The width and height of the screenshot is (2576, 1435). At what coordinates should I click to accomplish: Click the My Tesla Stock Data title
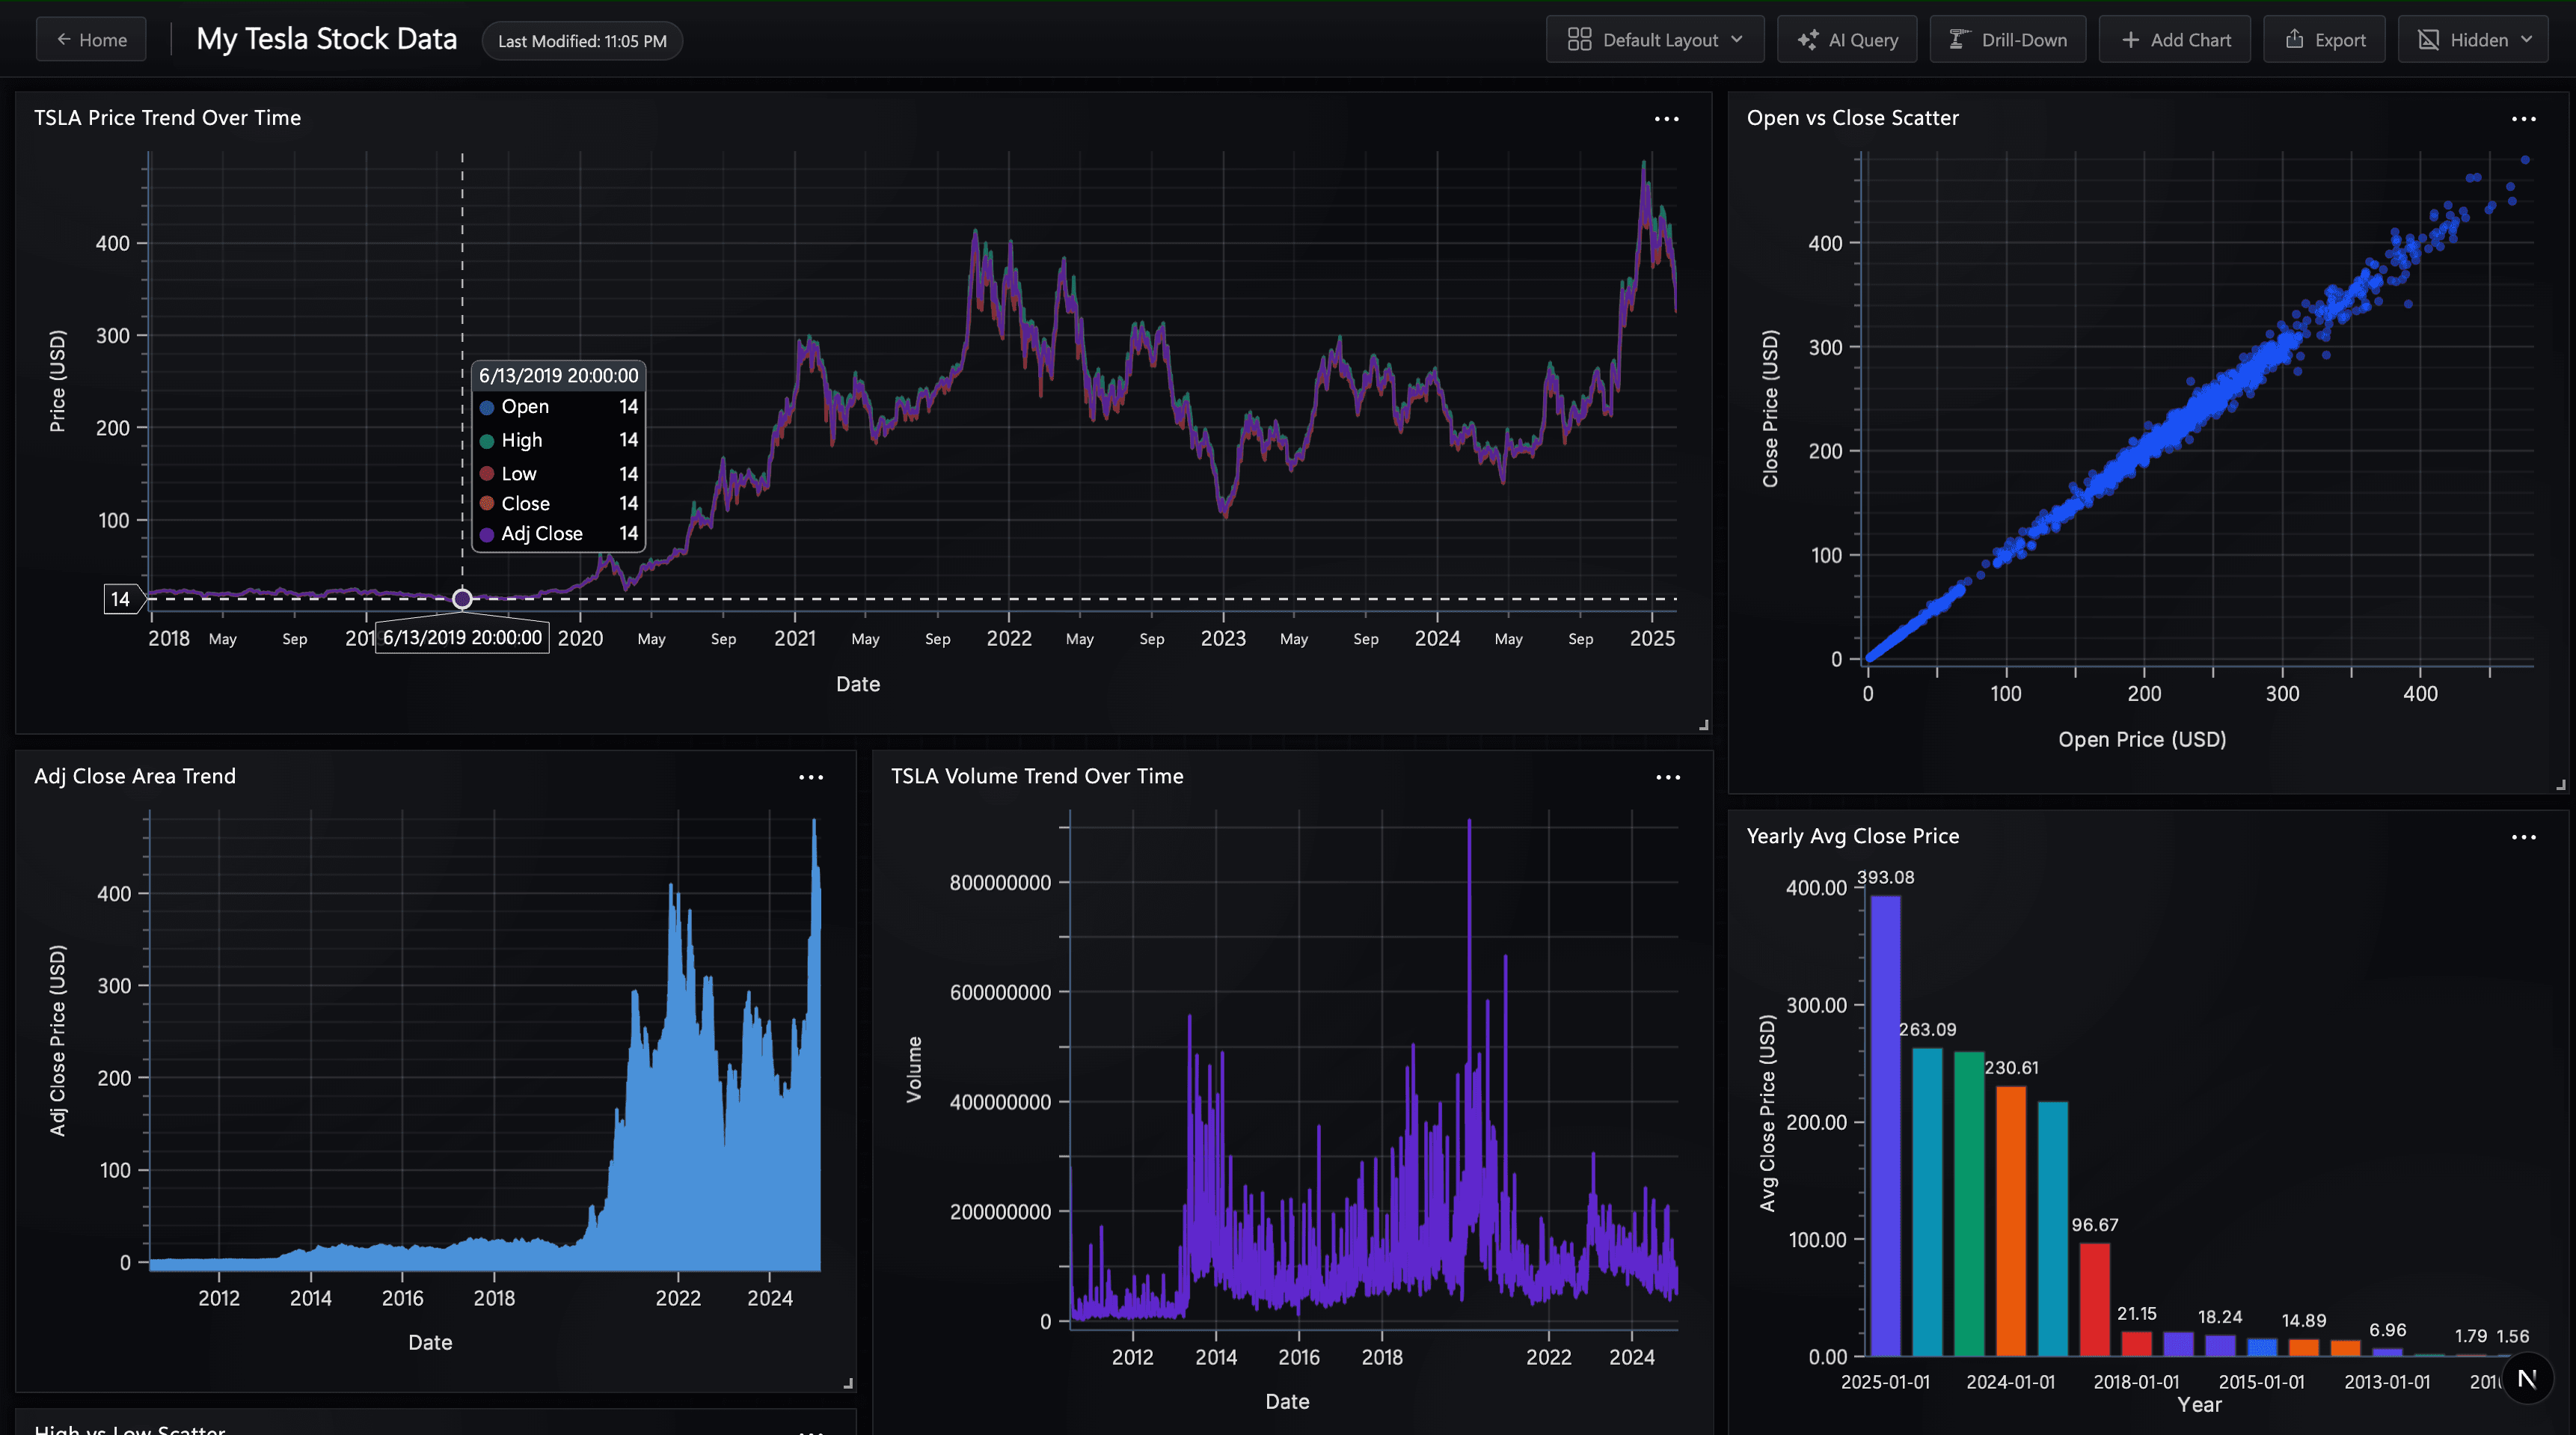pyautogui.click(x=327, y=39)
